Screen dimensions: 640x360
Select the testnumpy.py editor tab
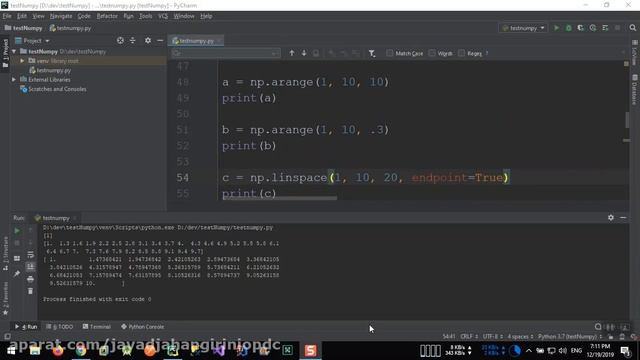click(196, 41)
